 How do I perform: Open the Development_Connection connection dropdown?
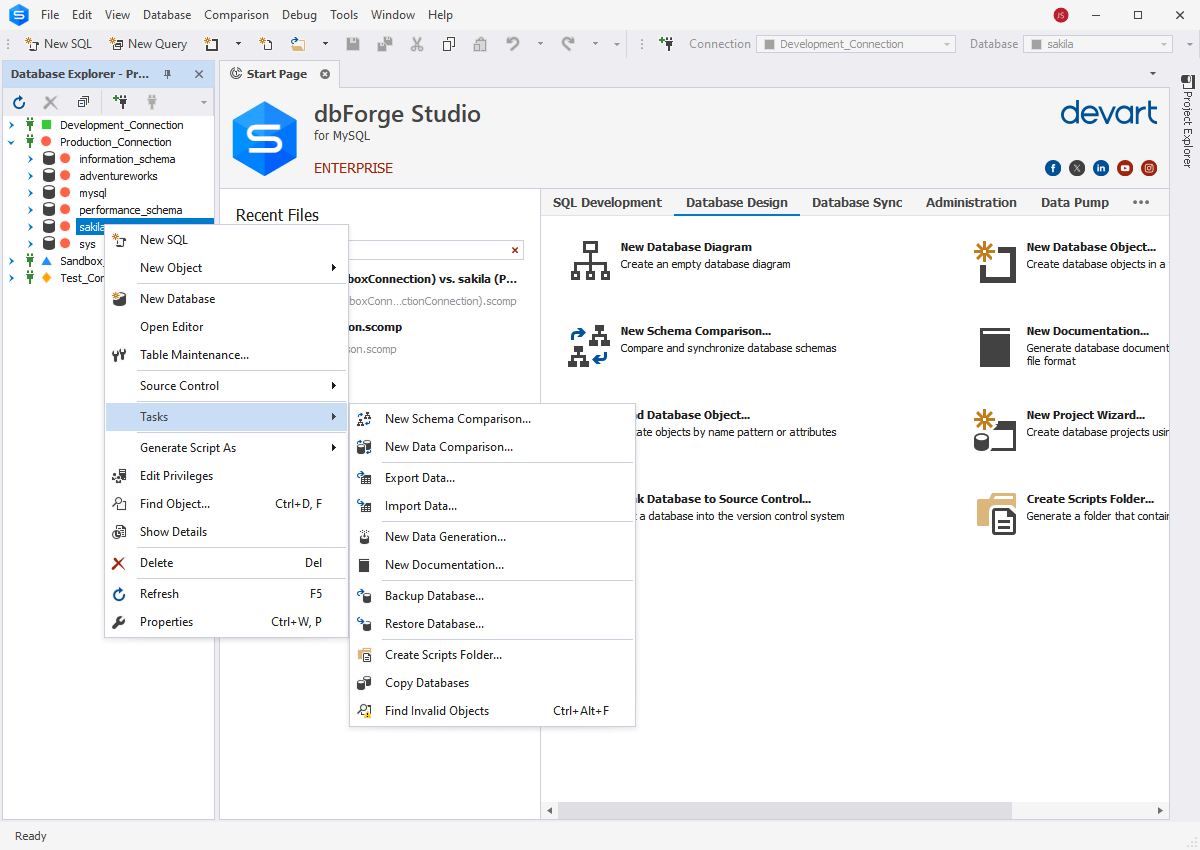click(948, 43)
